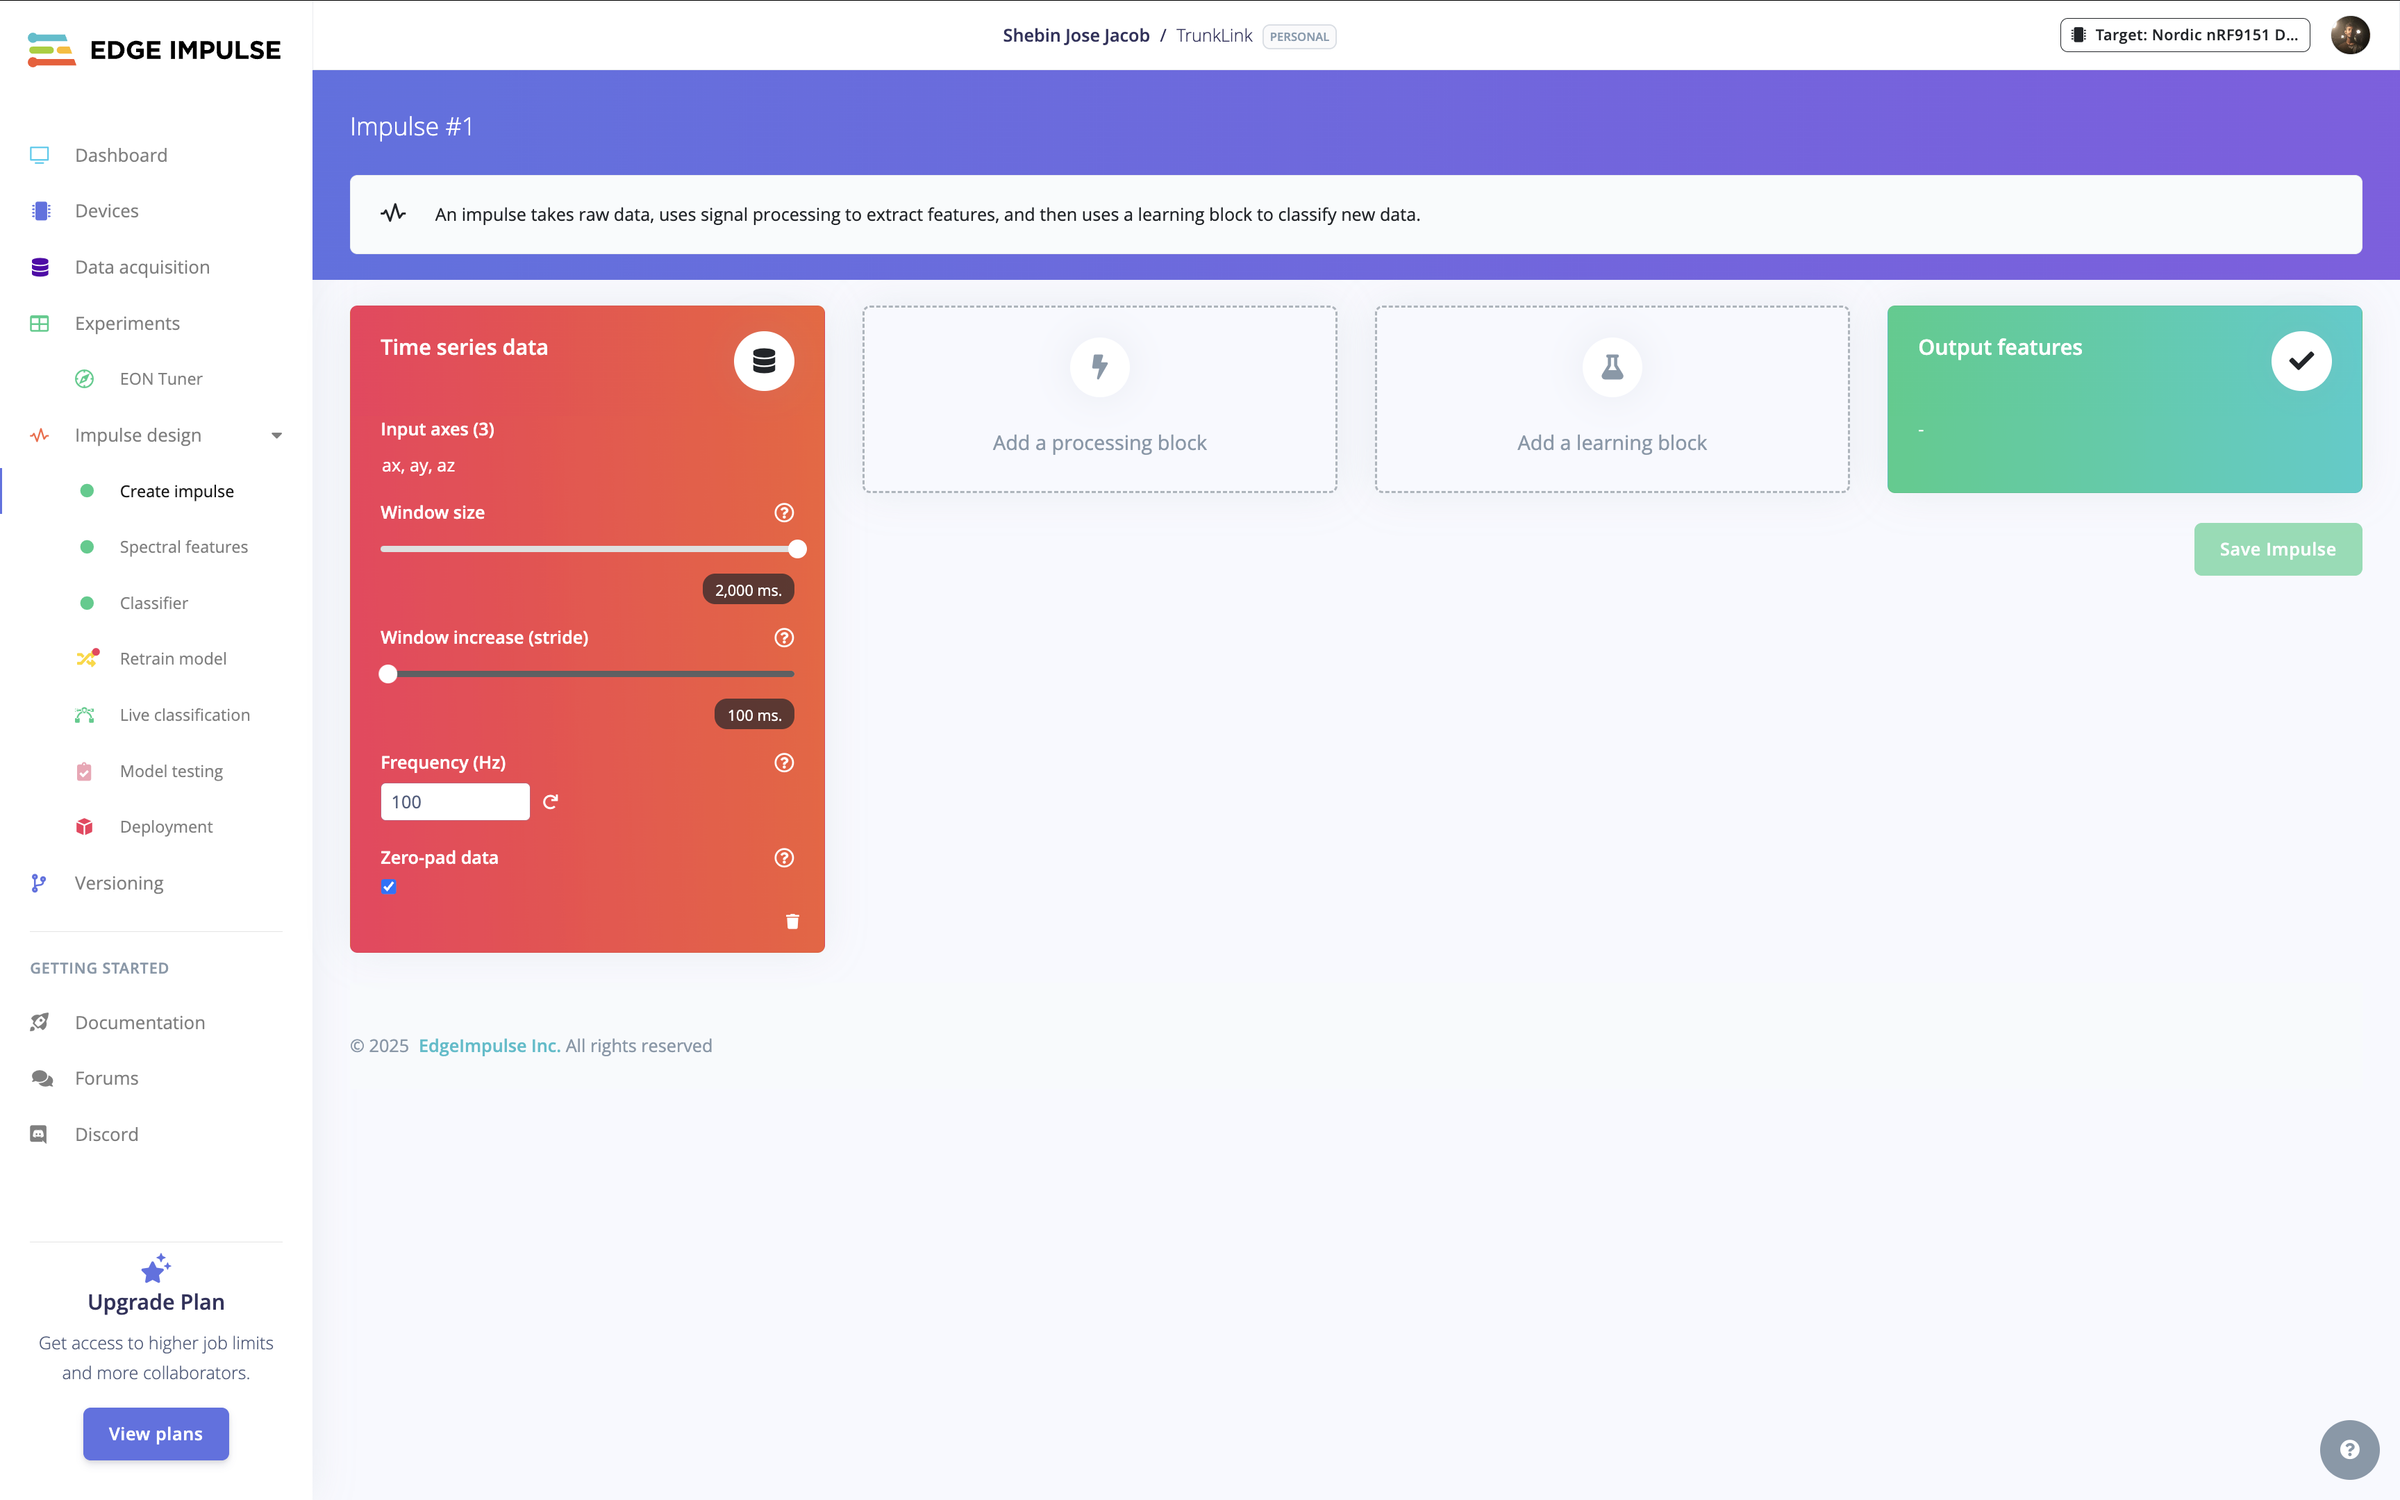Go to the Spectral features page

[x=184, y=547]
